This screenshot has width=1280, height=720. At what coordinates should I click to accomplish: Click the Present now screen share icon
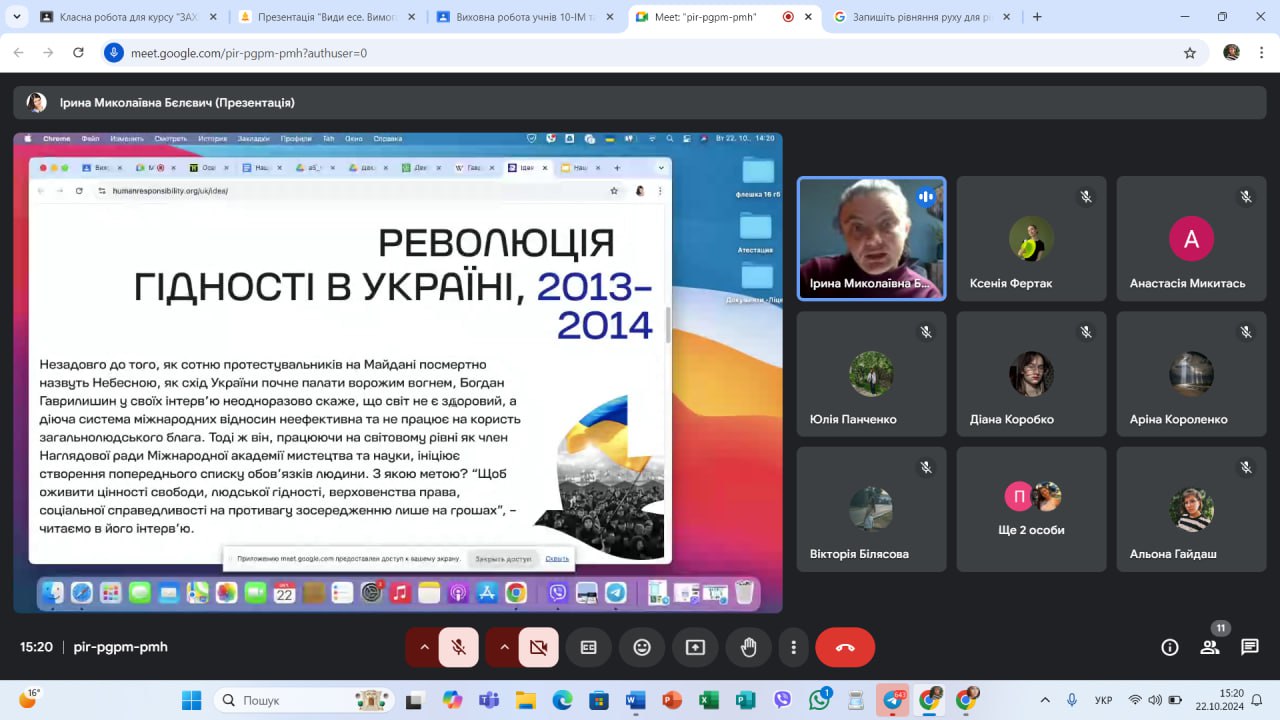point(695,647)
